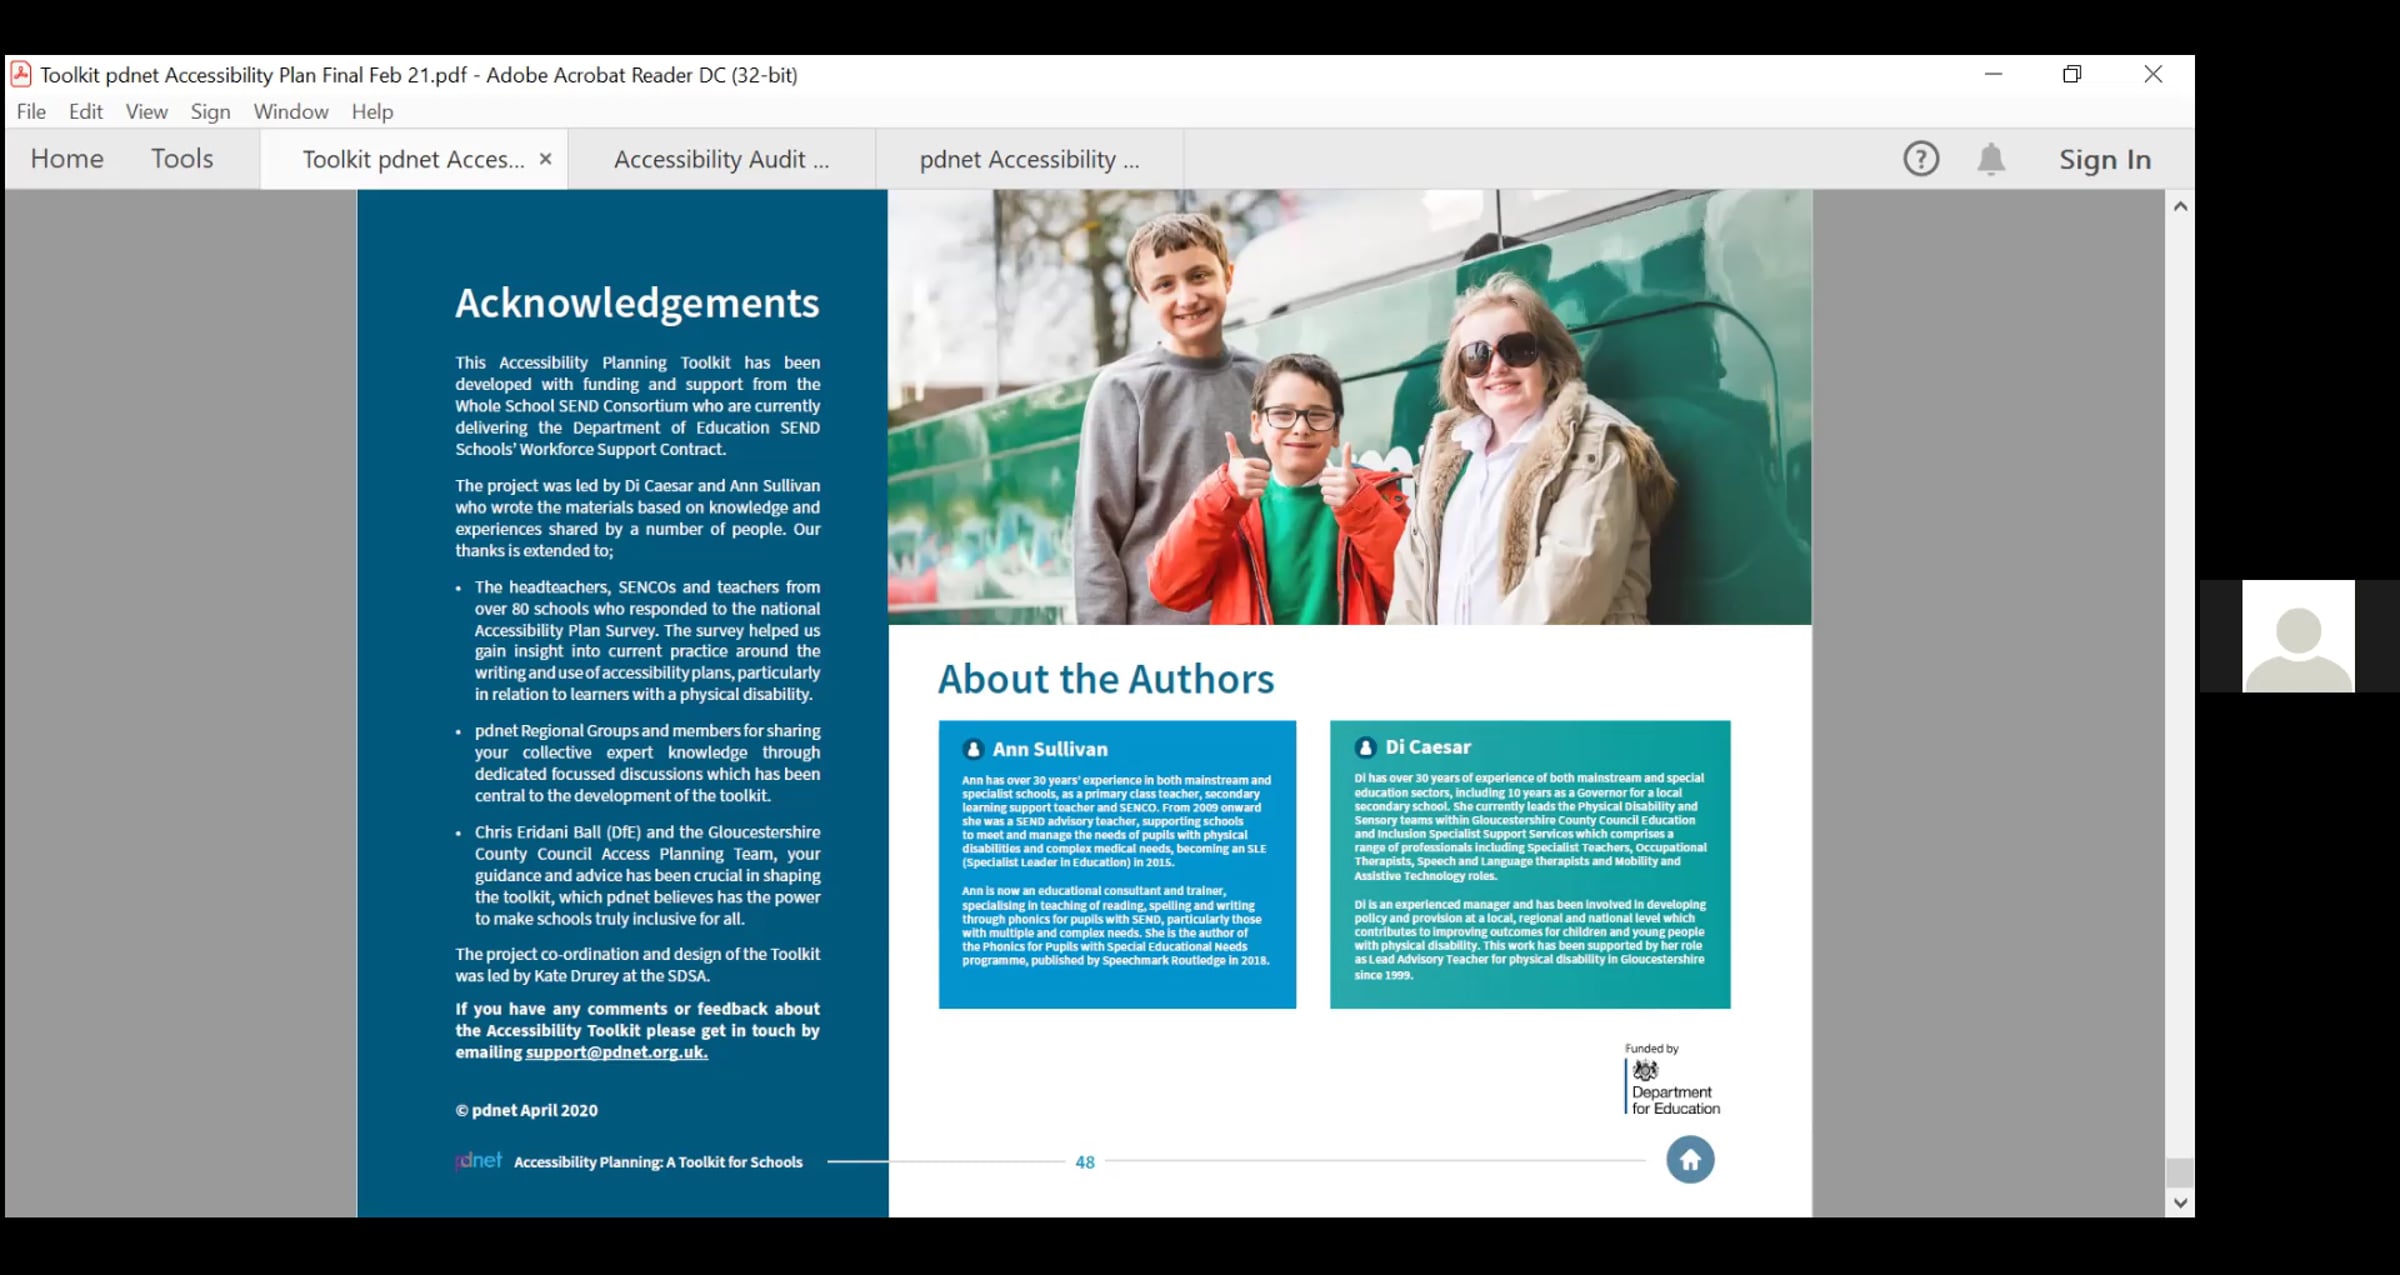Switch to Accessibility Audit document tab

(x=721, y=159)
